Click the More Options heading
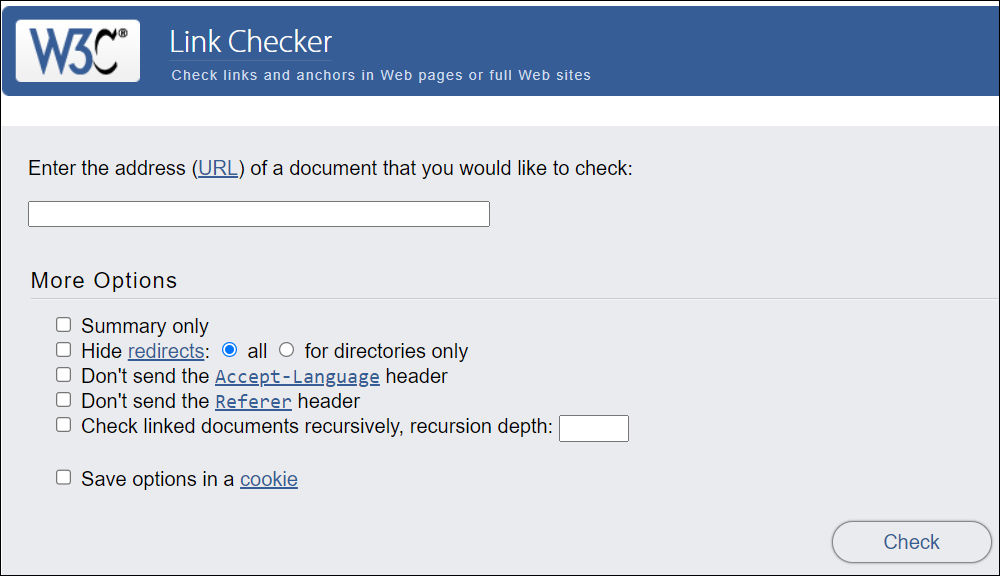 pyautogui.click(x=103, y=281)
